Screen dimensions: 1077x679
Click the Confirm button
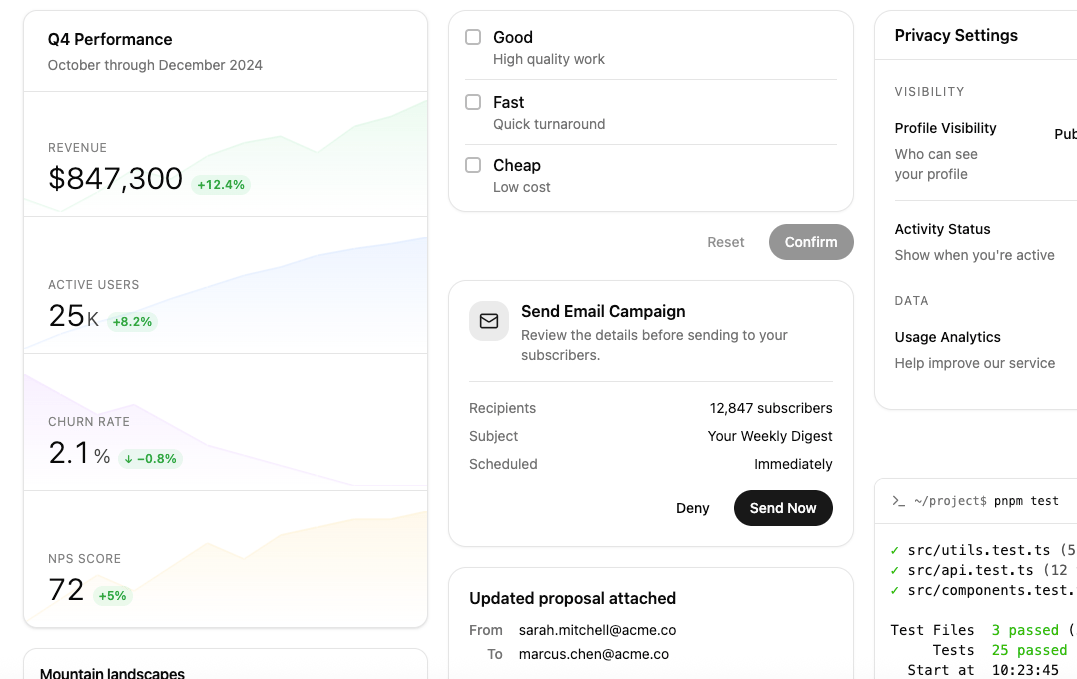pyautogui.click(x=811, y=242)
